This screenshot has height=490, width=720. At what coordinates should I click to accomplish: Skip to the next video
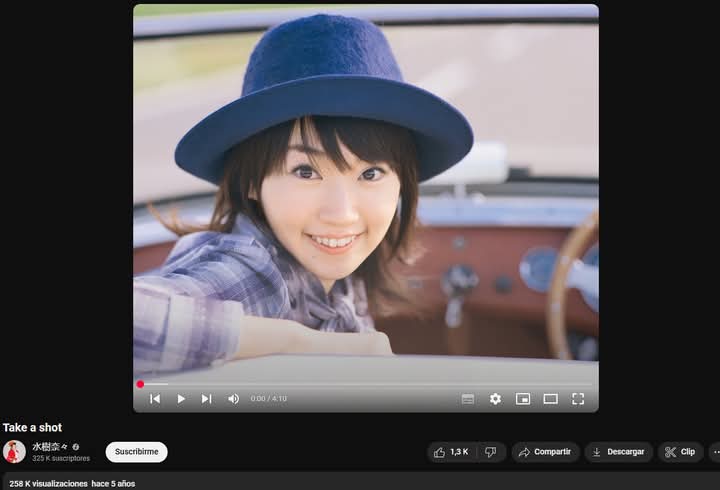tap(206, 399)
